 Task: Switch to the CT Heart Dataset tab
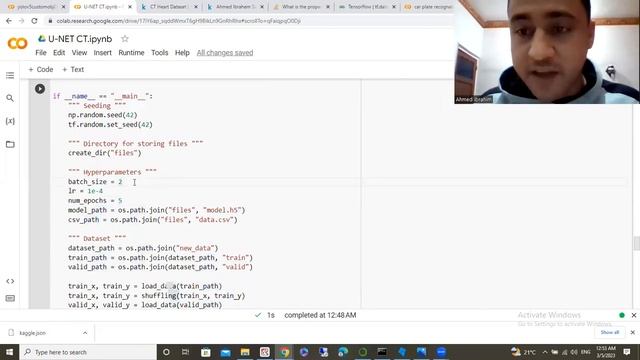[169, 7]
